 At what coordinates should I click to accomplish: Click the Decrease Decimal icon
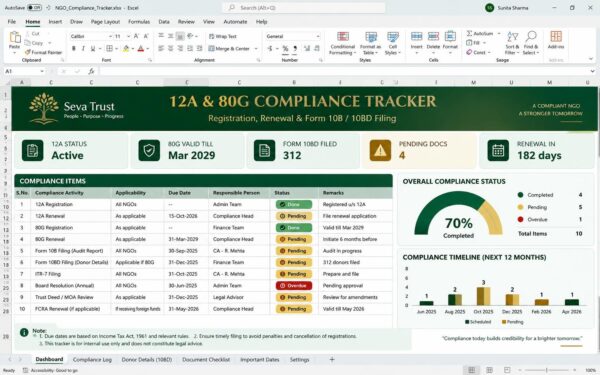click(x=317, y=49)
